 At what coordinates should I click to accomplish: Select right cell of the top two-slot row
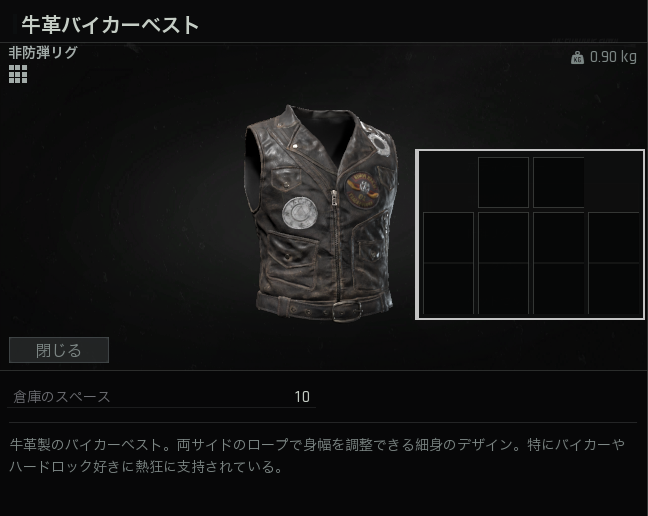558,182
